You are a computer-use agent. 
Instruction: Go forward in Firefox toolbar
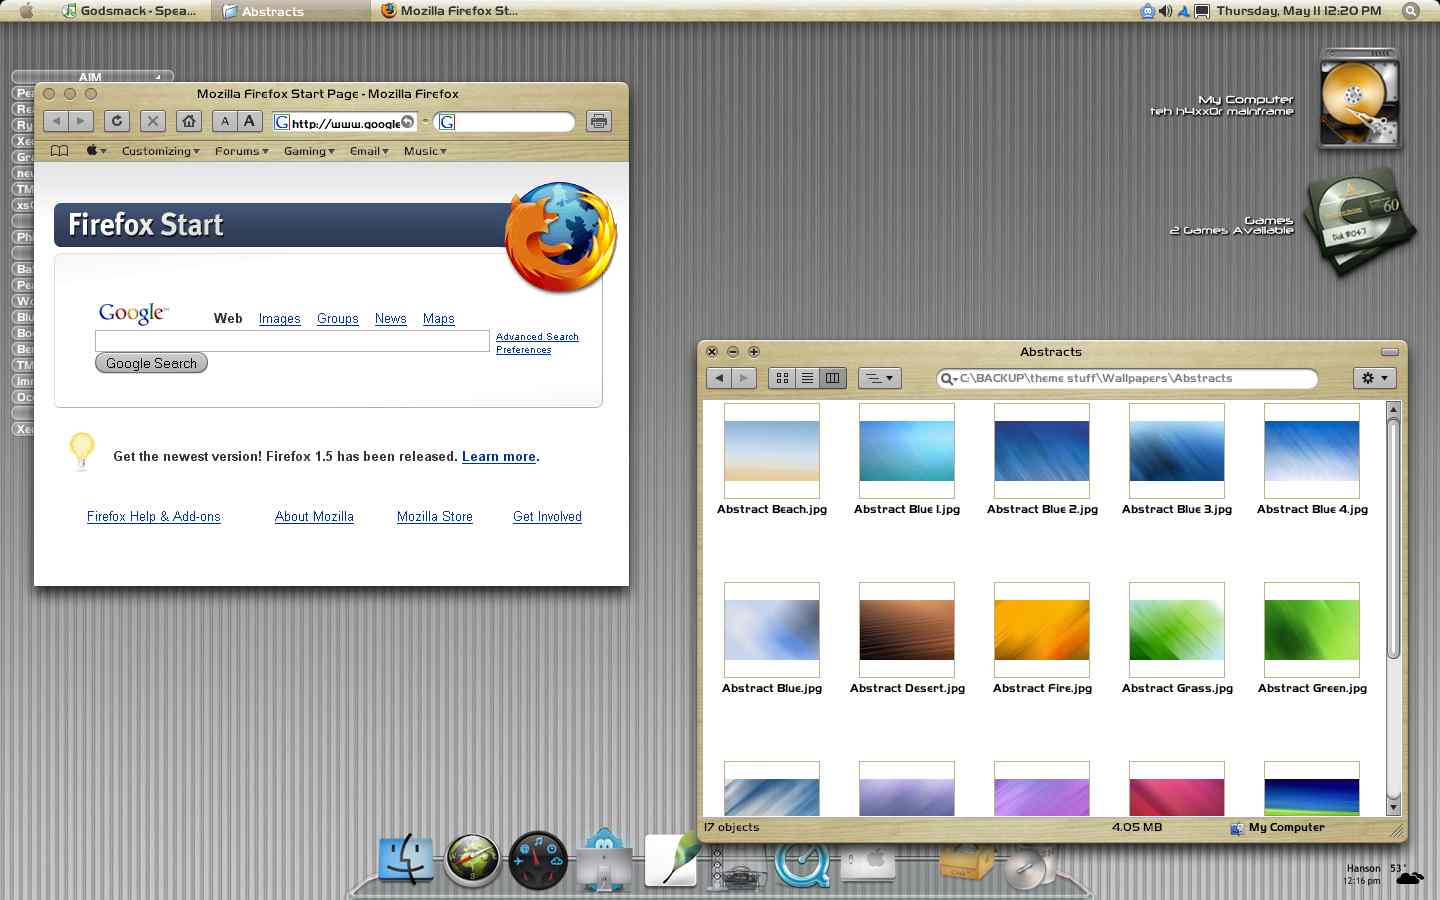coord(81,121)
